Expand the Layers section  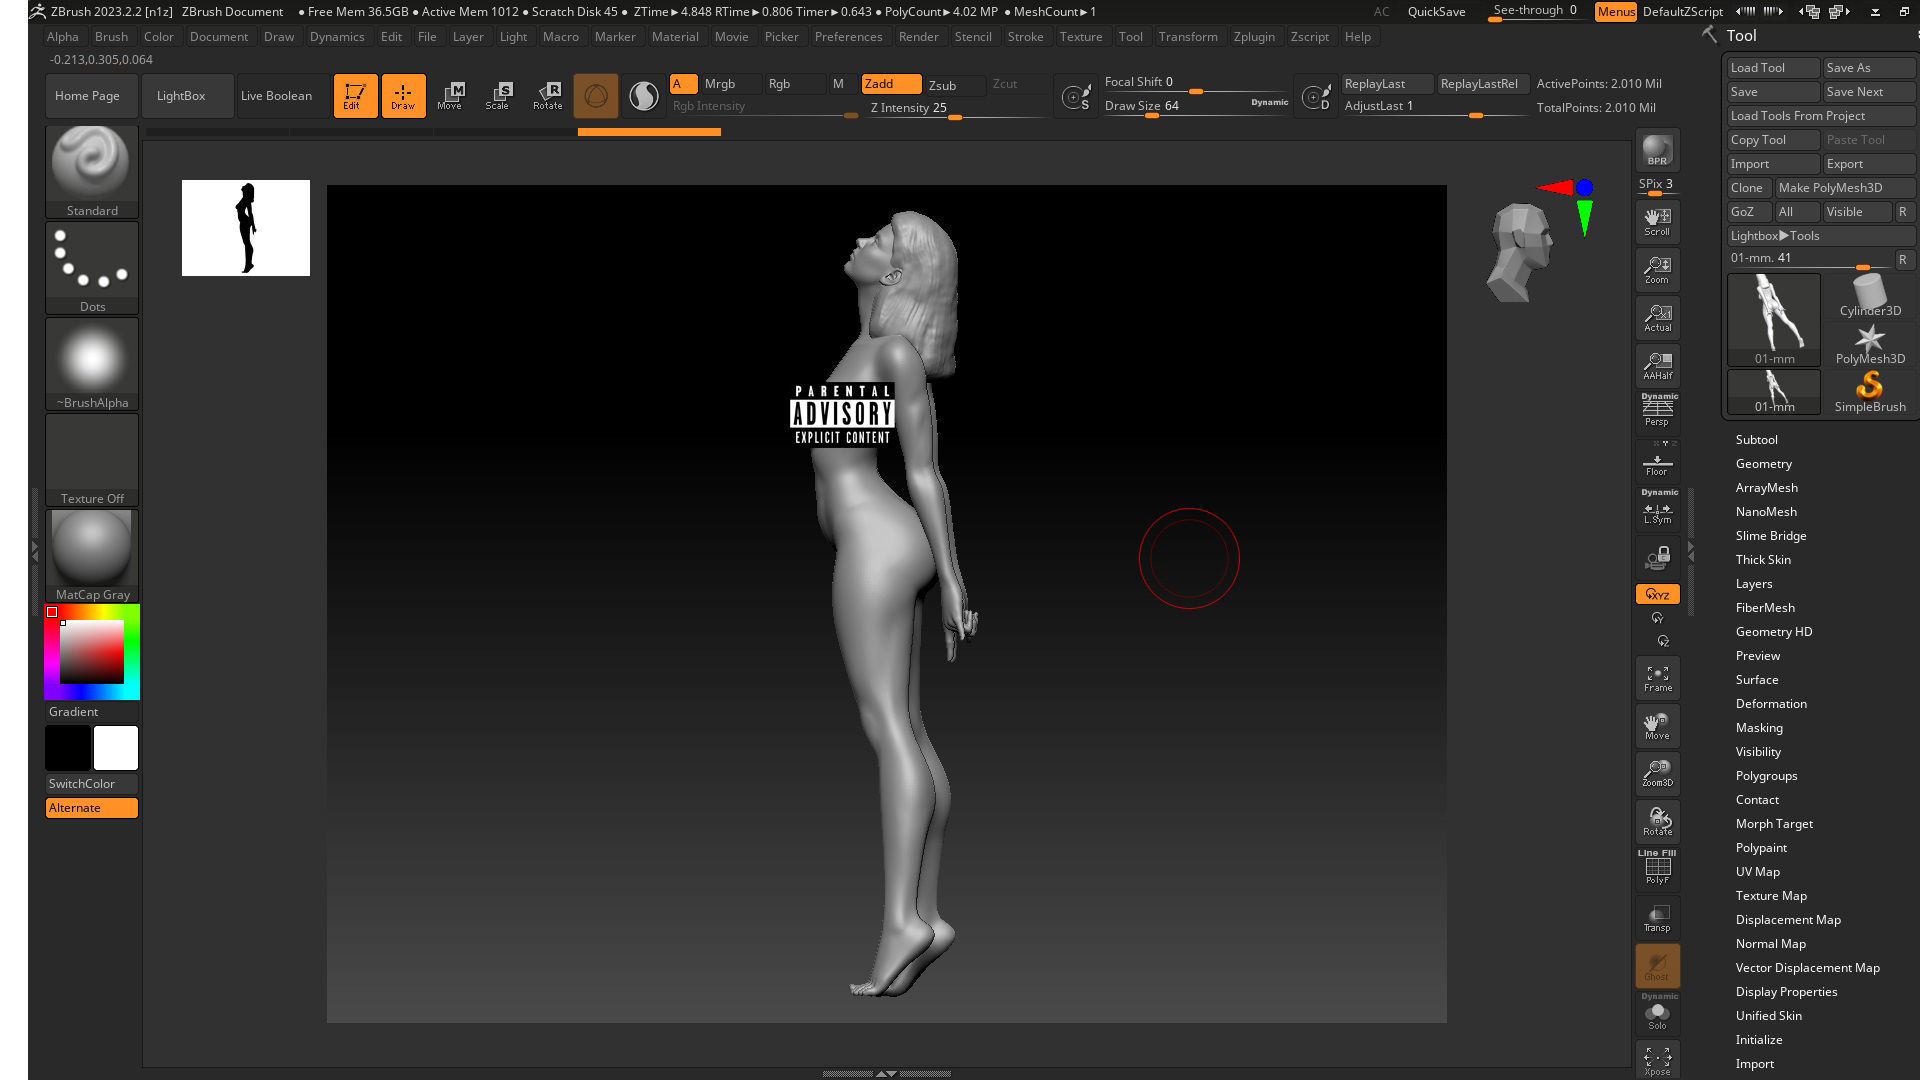click(1753, 584)
